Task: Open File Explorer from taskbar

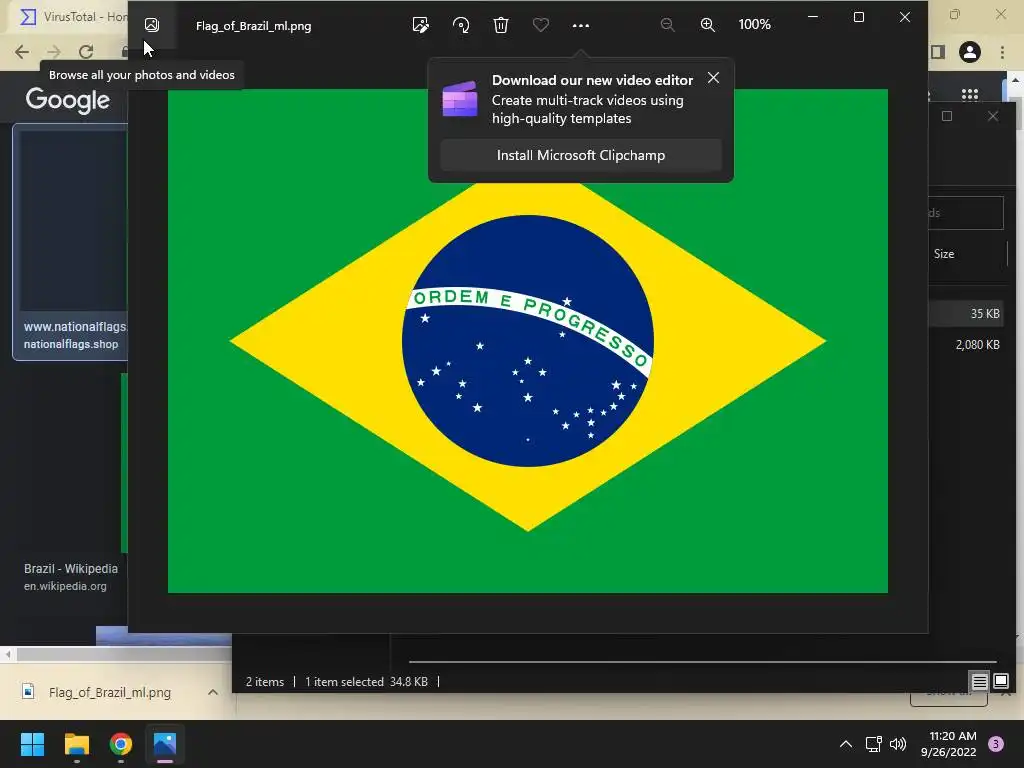Action: click(77, 744)
